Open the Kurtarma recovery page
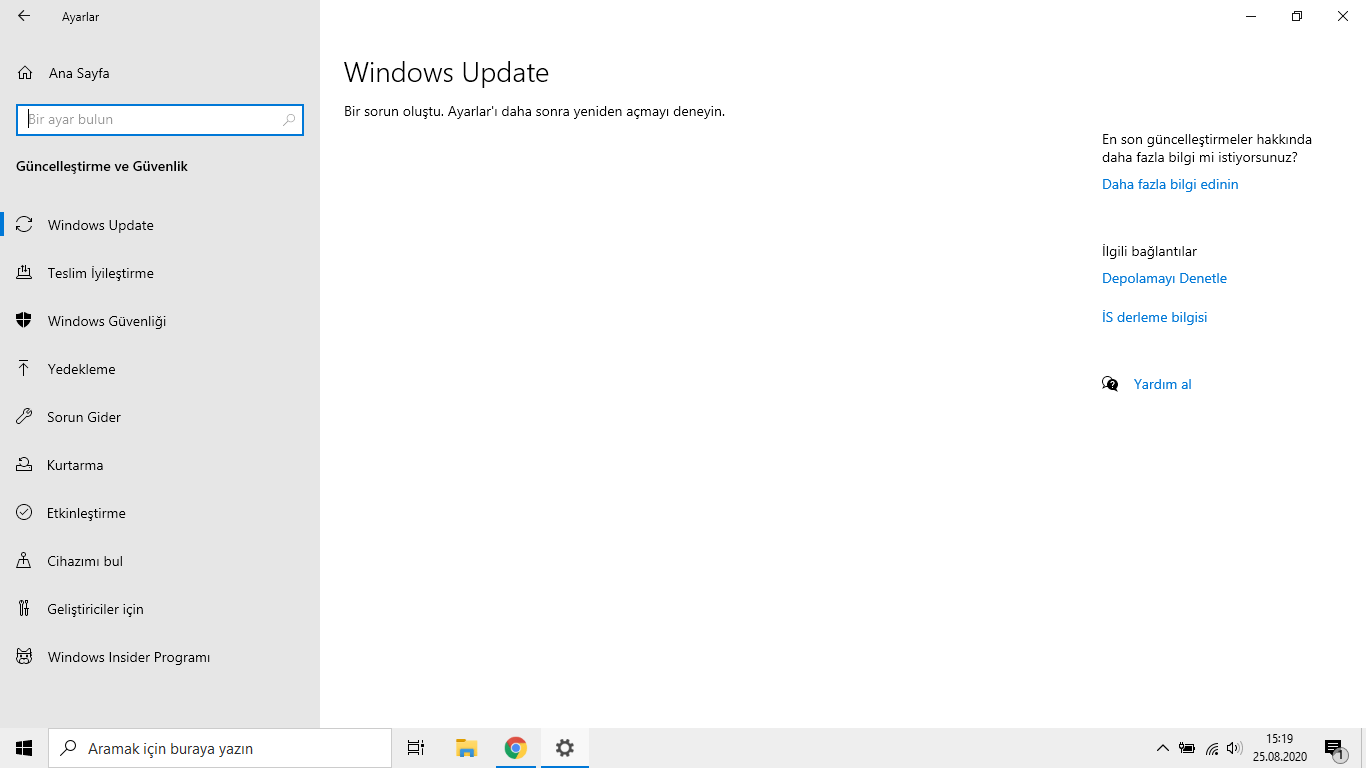The width and height of the screenshot is (1366, 768). [x=160, y=465]
